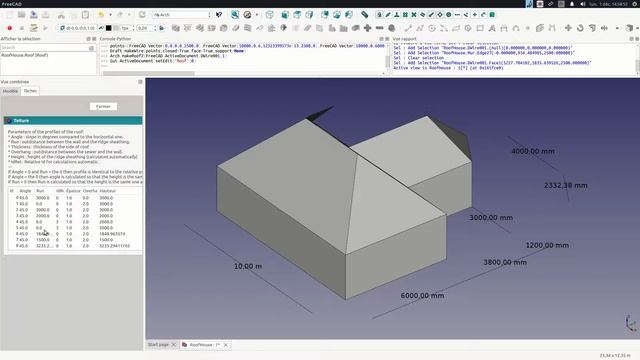Viewport: 640px width, 360px height.
Task: Switch to the Tâches tab
Action: pos(30,91)
